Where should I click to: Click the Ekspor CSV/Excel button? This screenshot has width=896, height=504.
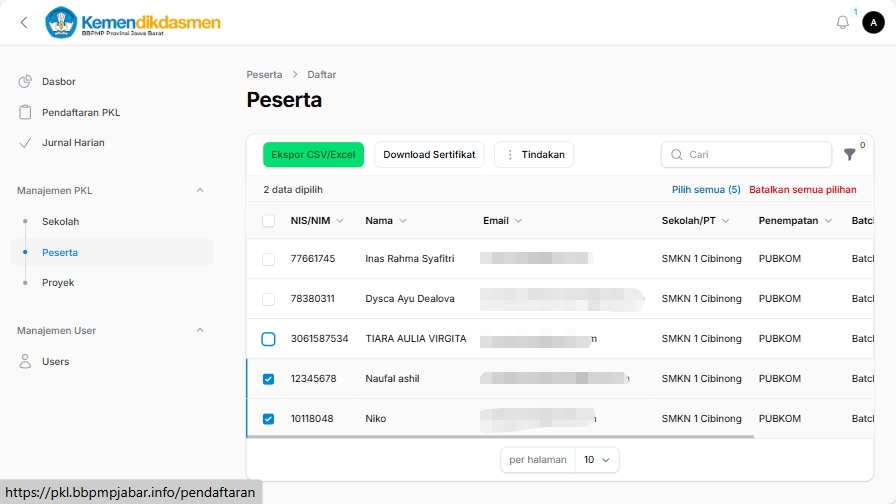[313, 155]
